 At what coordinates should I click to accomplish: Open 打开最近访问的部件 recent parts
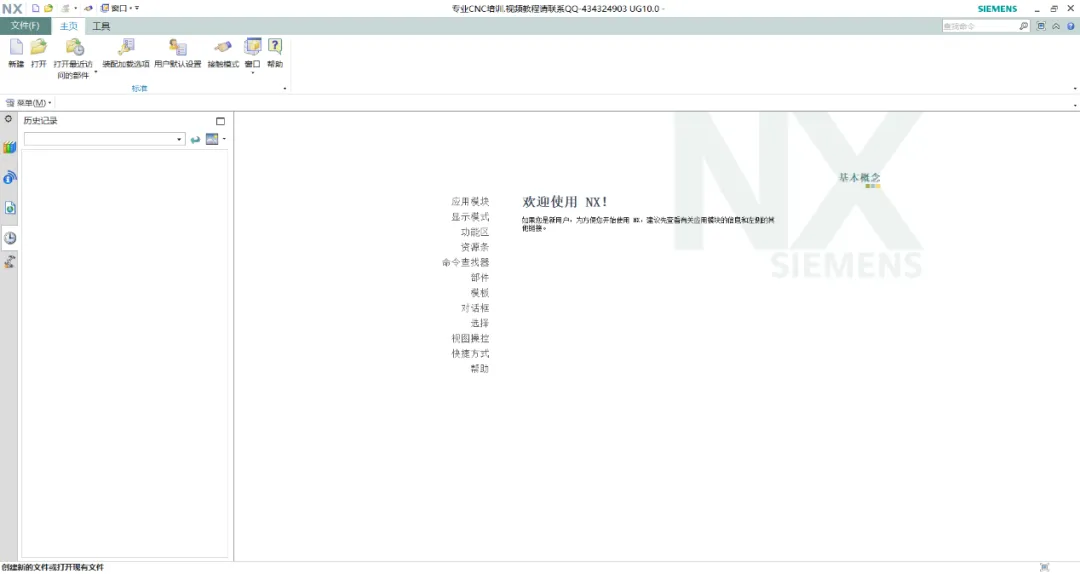(x=74, y=55)
